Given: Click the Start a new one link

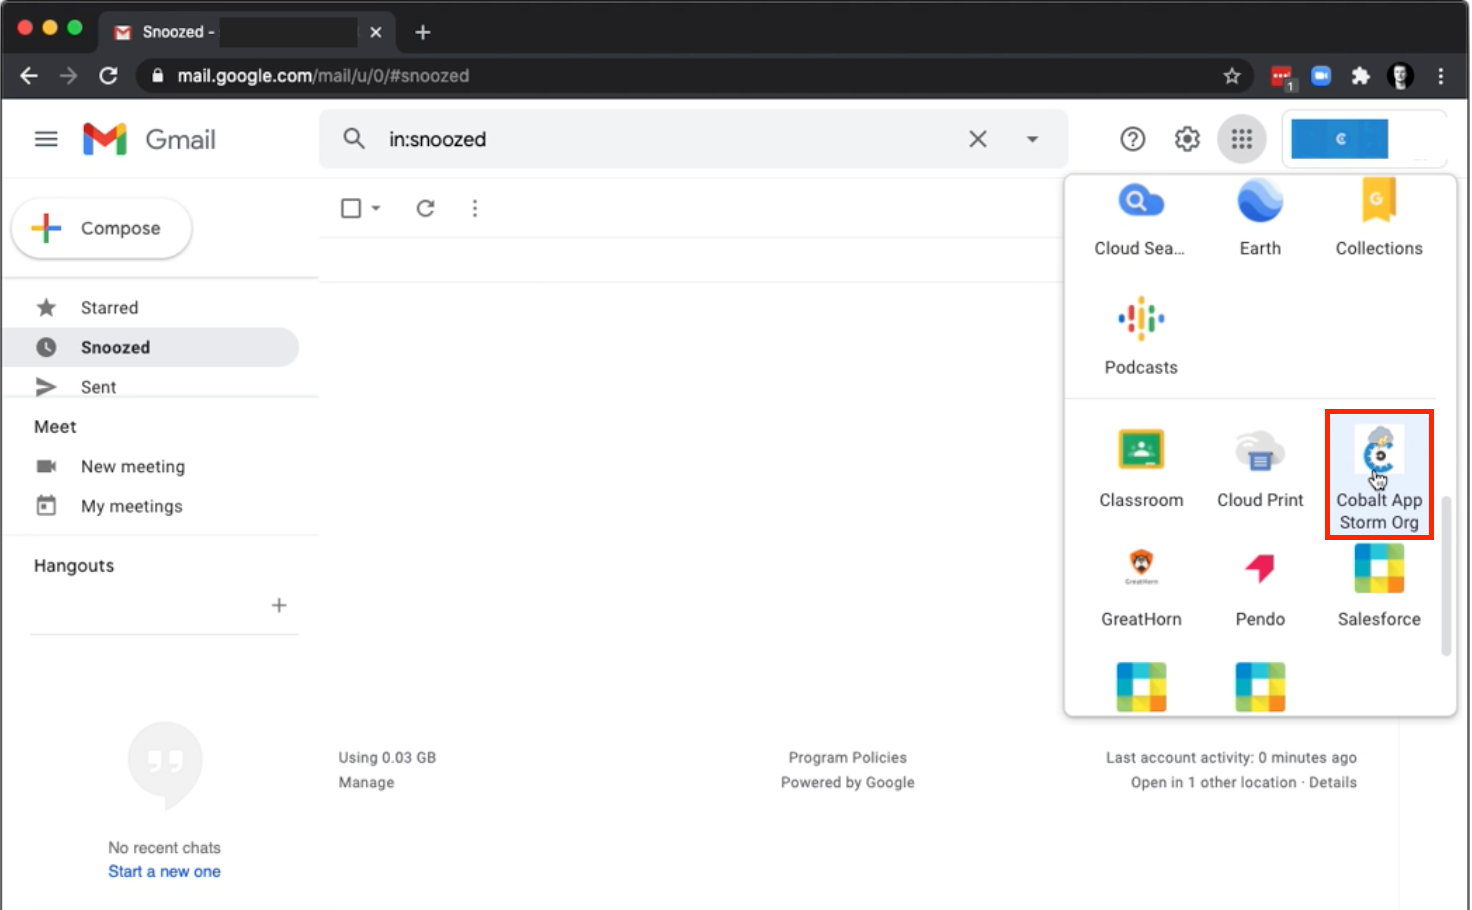Looking at the screenshot, I should [164, 871].
